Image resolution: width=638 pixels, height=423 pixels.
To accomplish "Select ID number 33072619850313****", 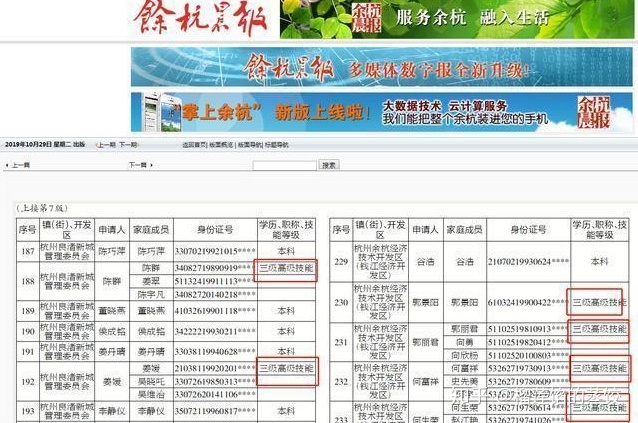I will point(215,382).
